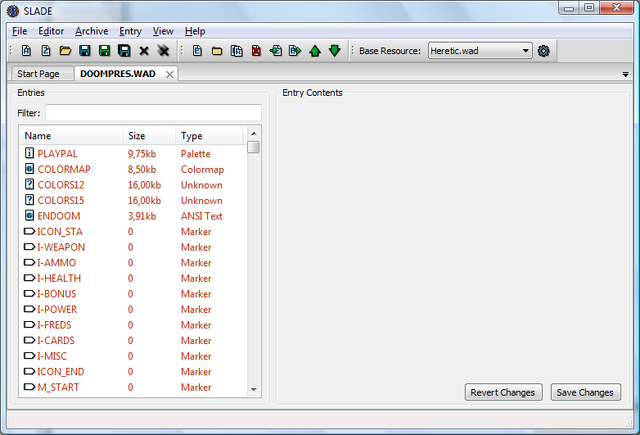This screenshot has width=640, height=435.
Task: Open the Editor menu
Action: pos(51,31)
